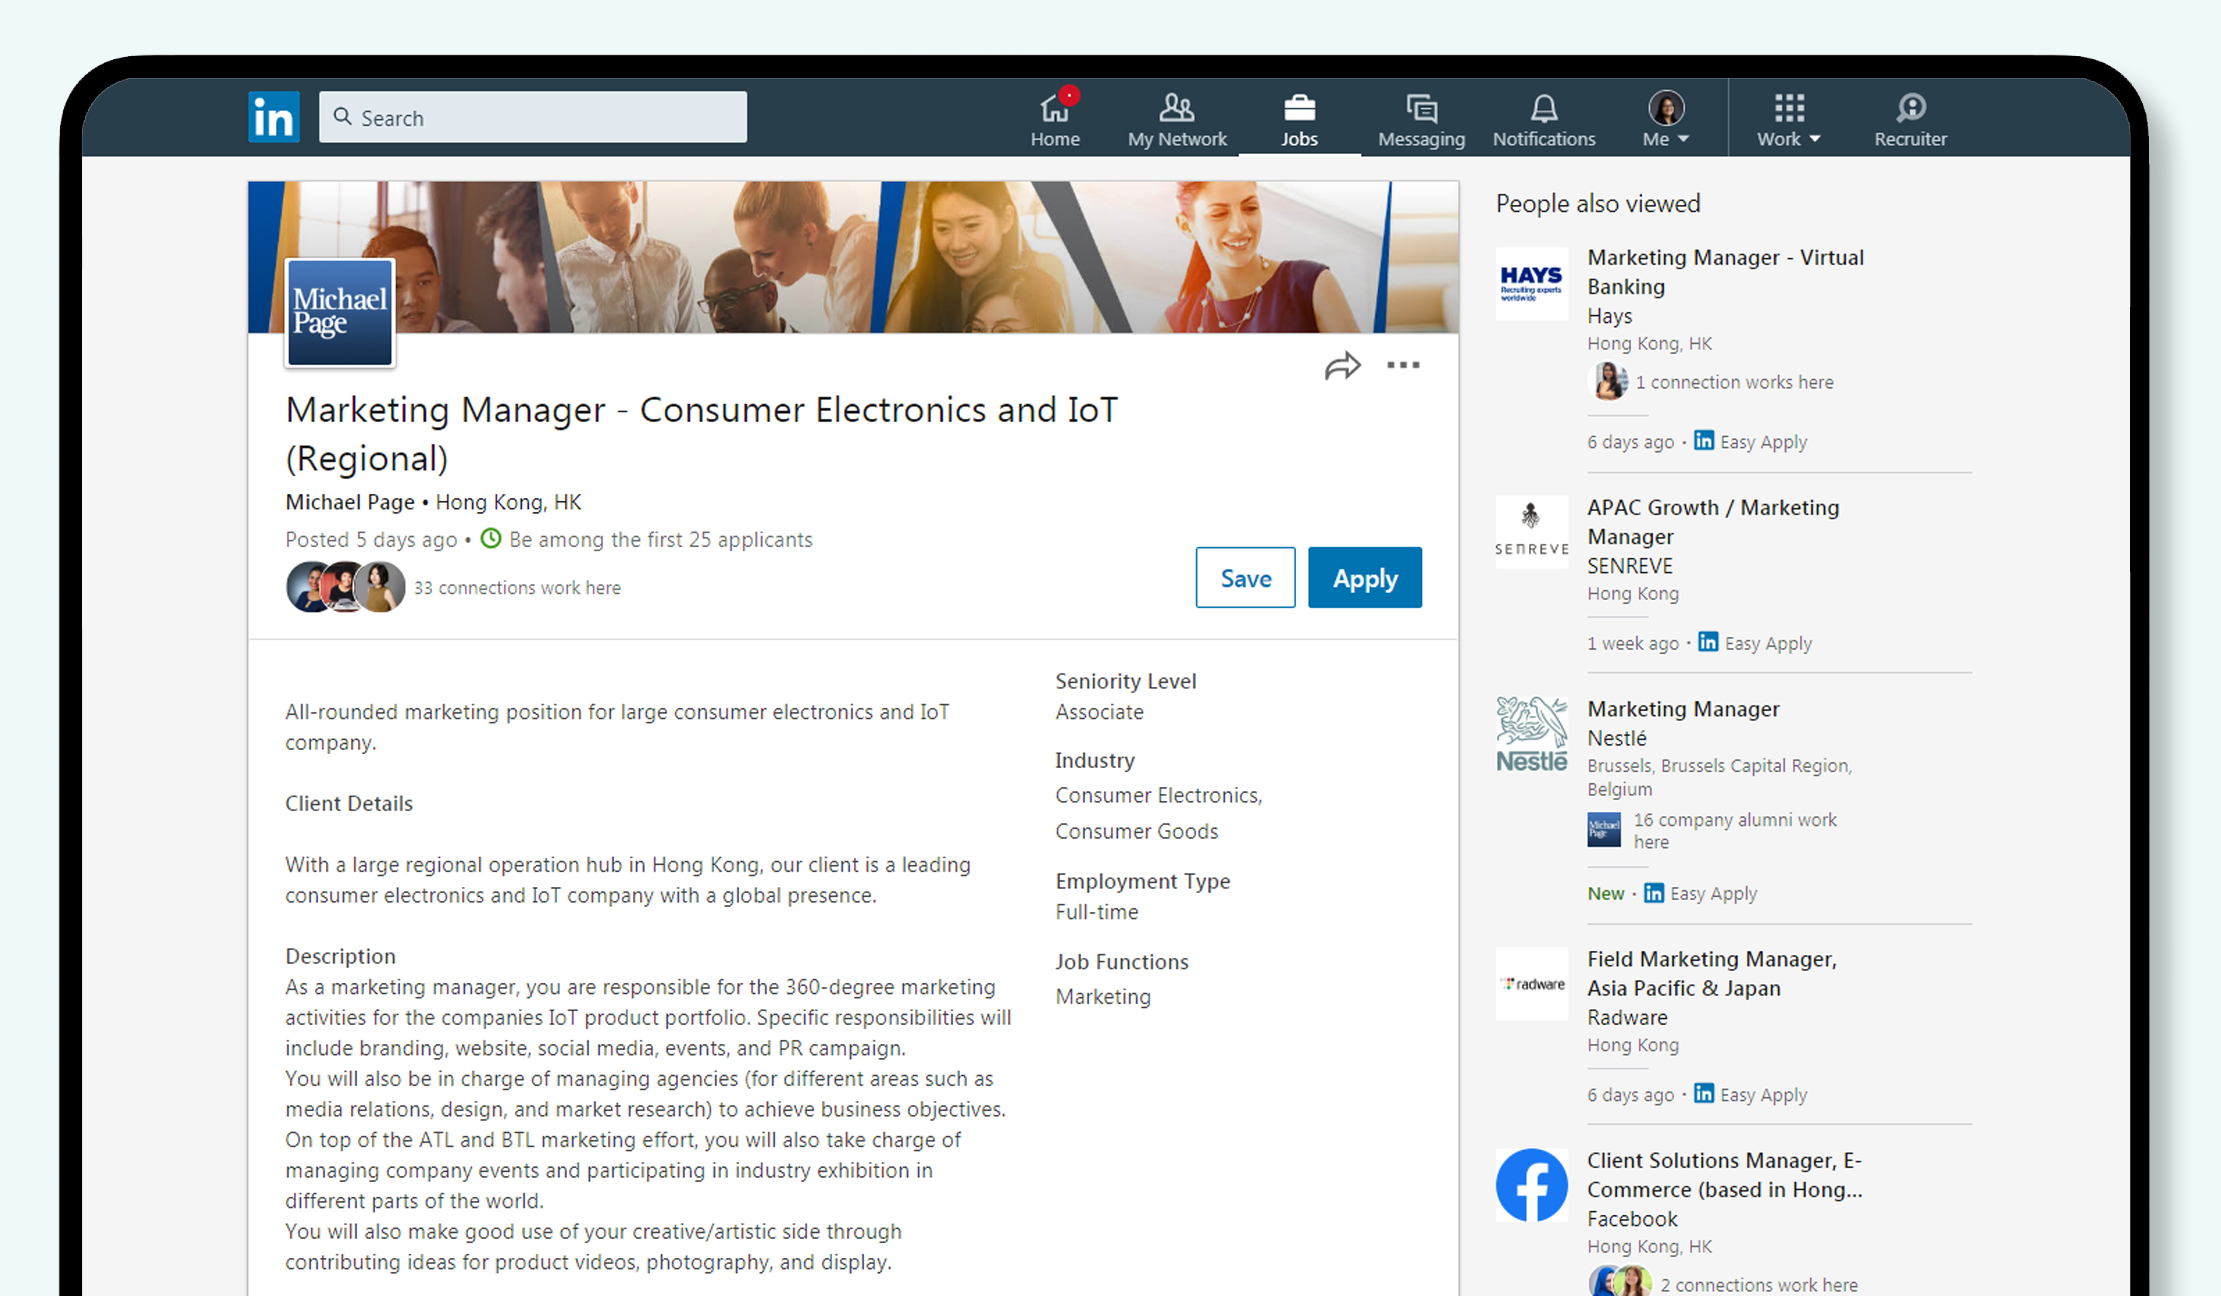Open the three-dot overflow menu options
Screen dimensions: 2221x1296
(1404, 366)
